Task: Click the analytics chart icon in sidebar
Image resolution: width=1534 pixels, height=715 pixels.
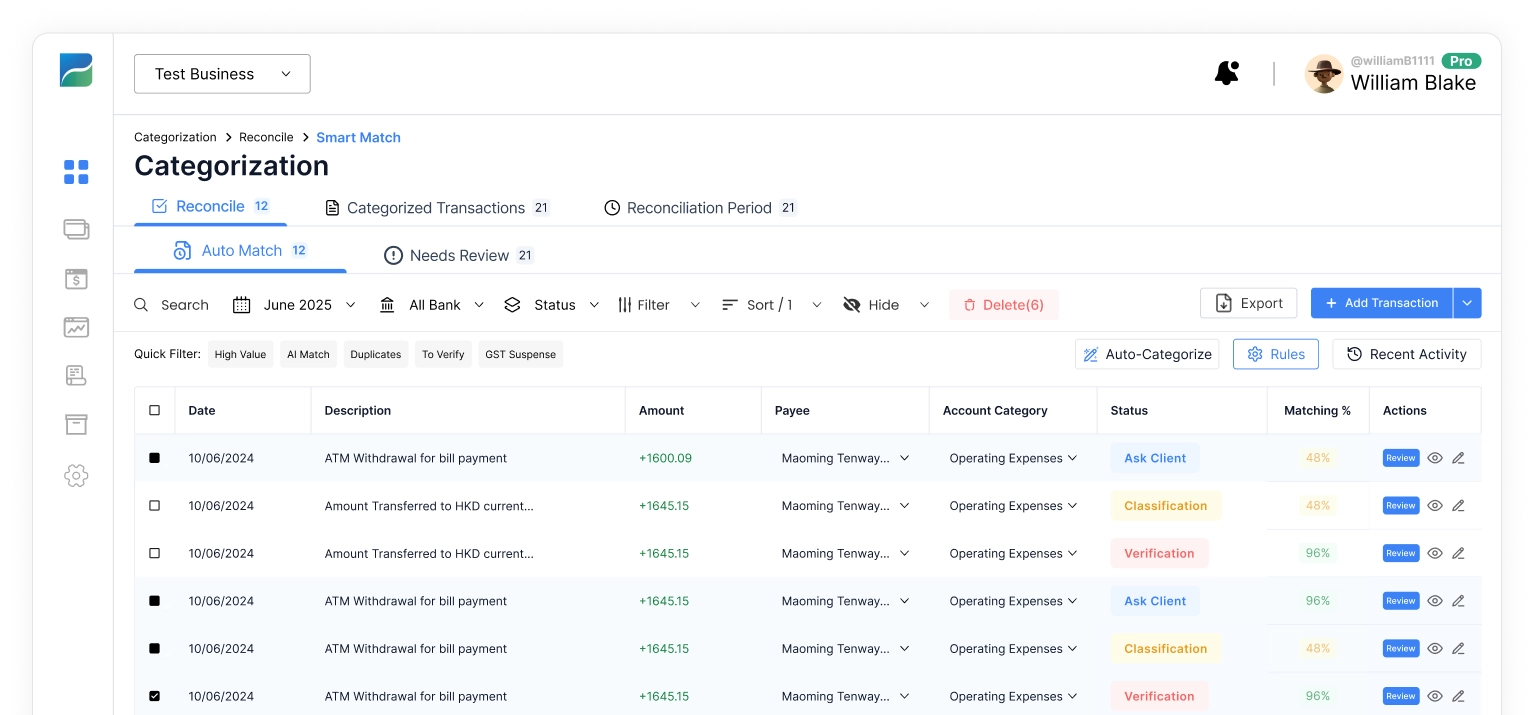Action: pyautogui.click(x=76, y=327)
